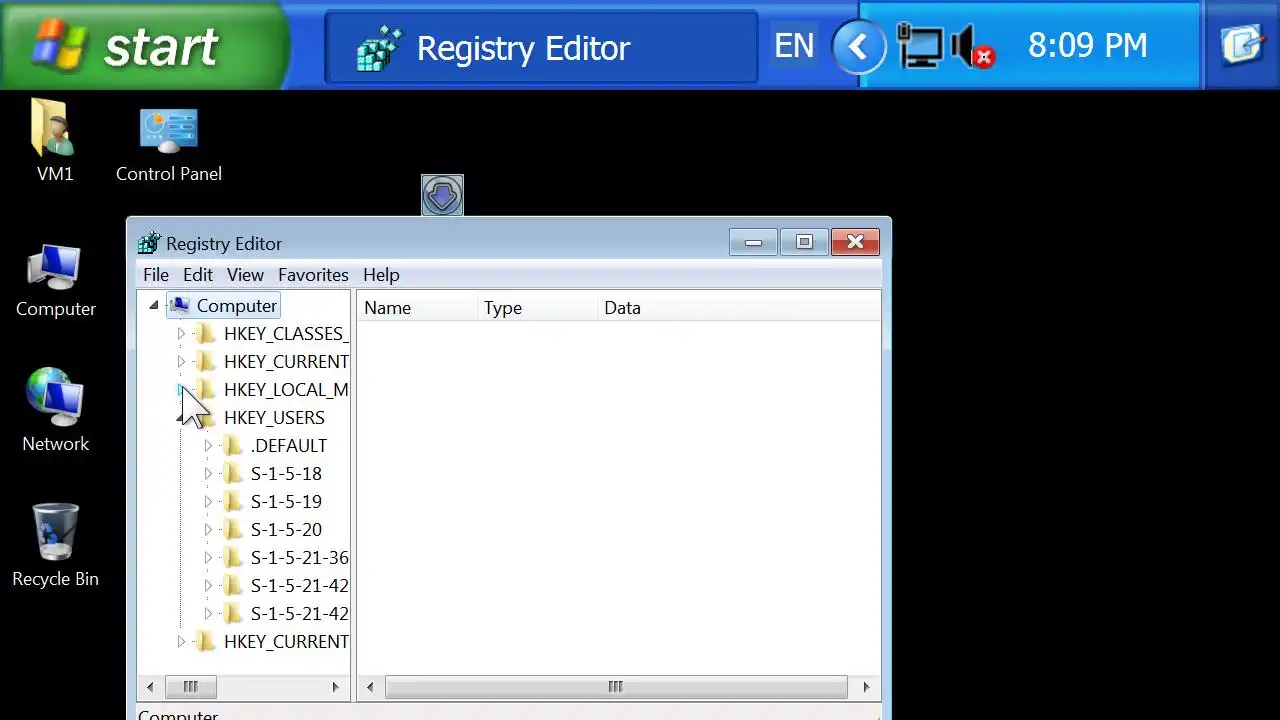Click Registry Editor taskbar button
The width and height of the screenshot is (1280, 720).
[541, 47]
